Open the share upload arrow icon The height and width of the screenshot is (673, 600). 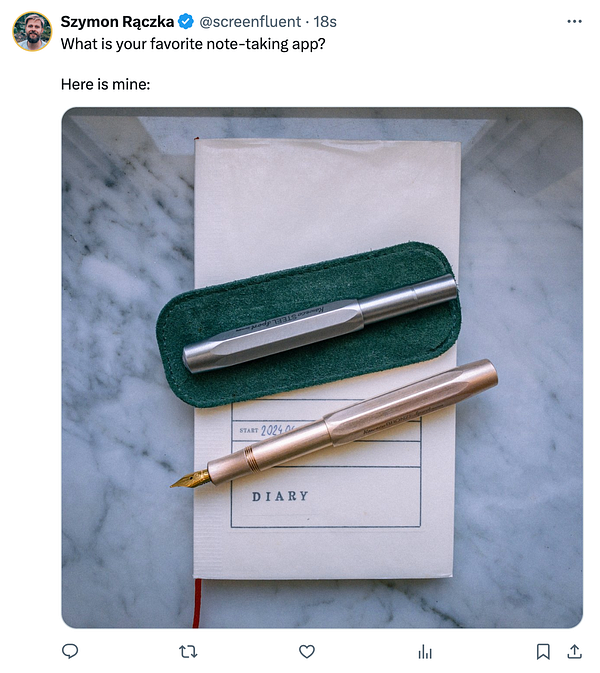[574, 652]
